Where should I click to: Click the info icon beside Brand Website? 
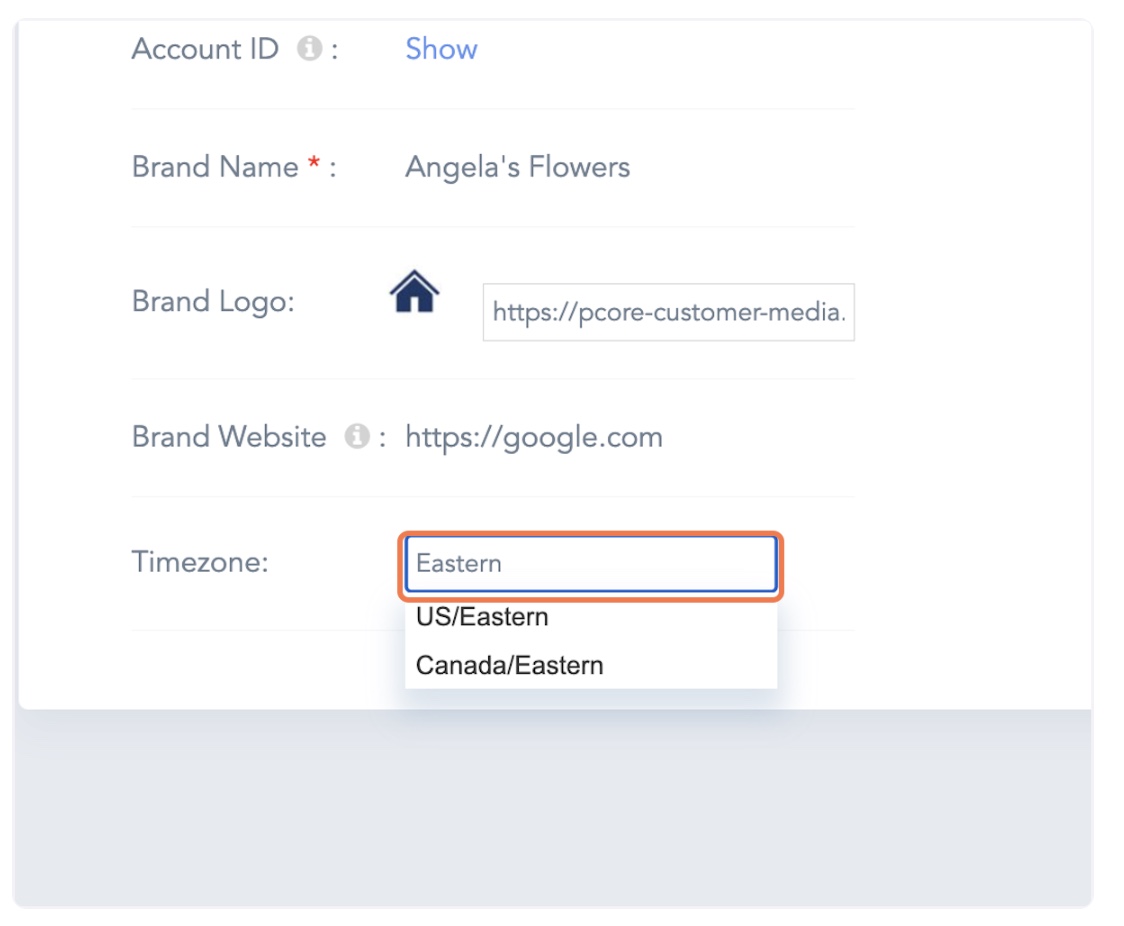point(356,437)
